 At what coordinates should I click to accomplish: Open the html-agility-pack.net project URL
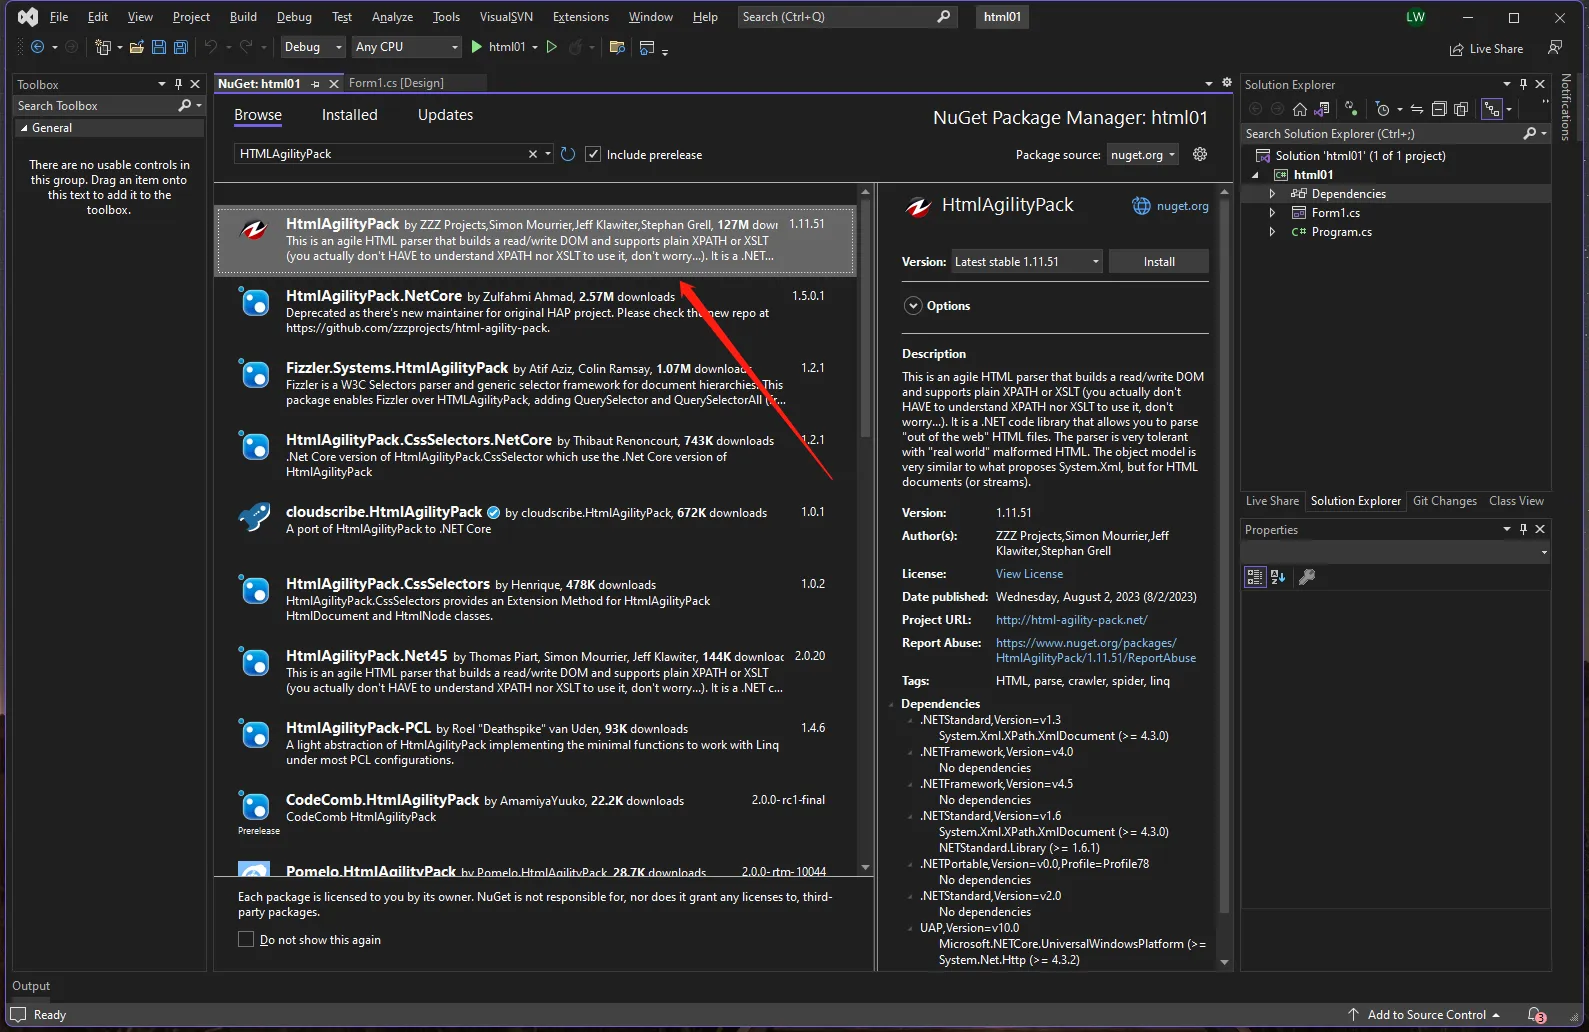(1071, 620)
